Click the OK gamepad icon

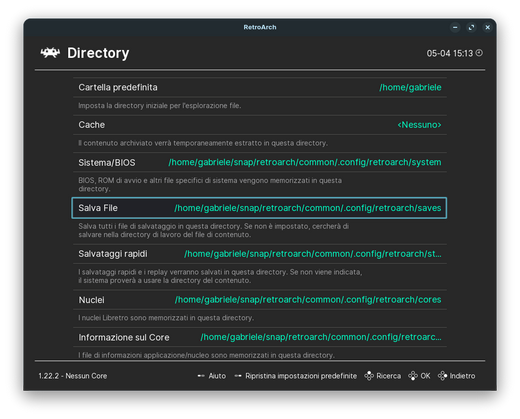point(413,376)
